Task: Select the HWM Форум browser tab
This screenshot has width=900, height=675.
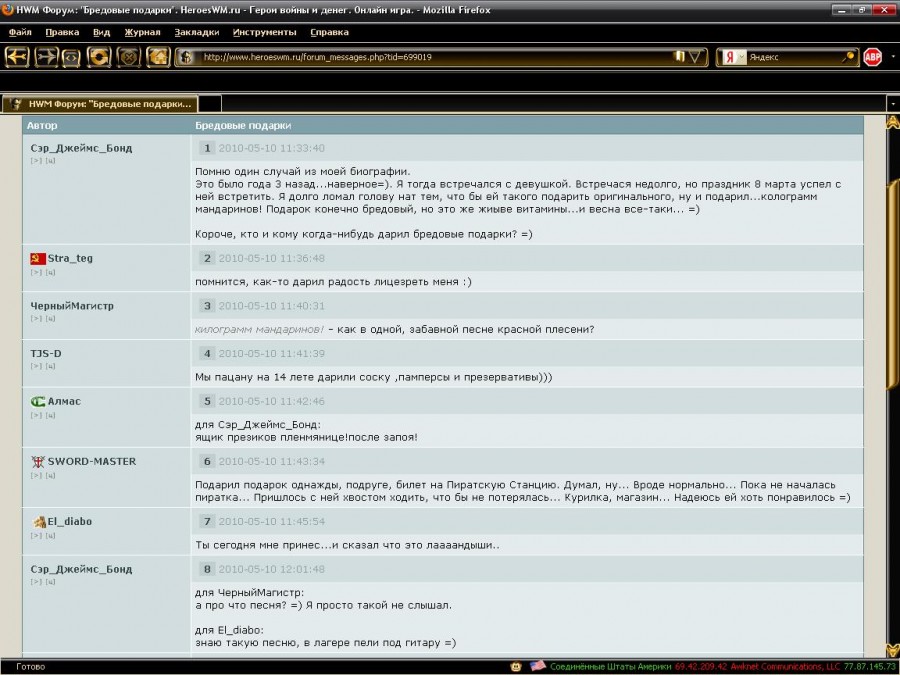Action: point(98,103)
